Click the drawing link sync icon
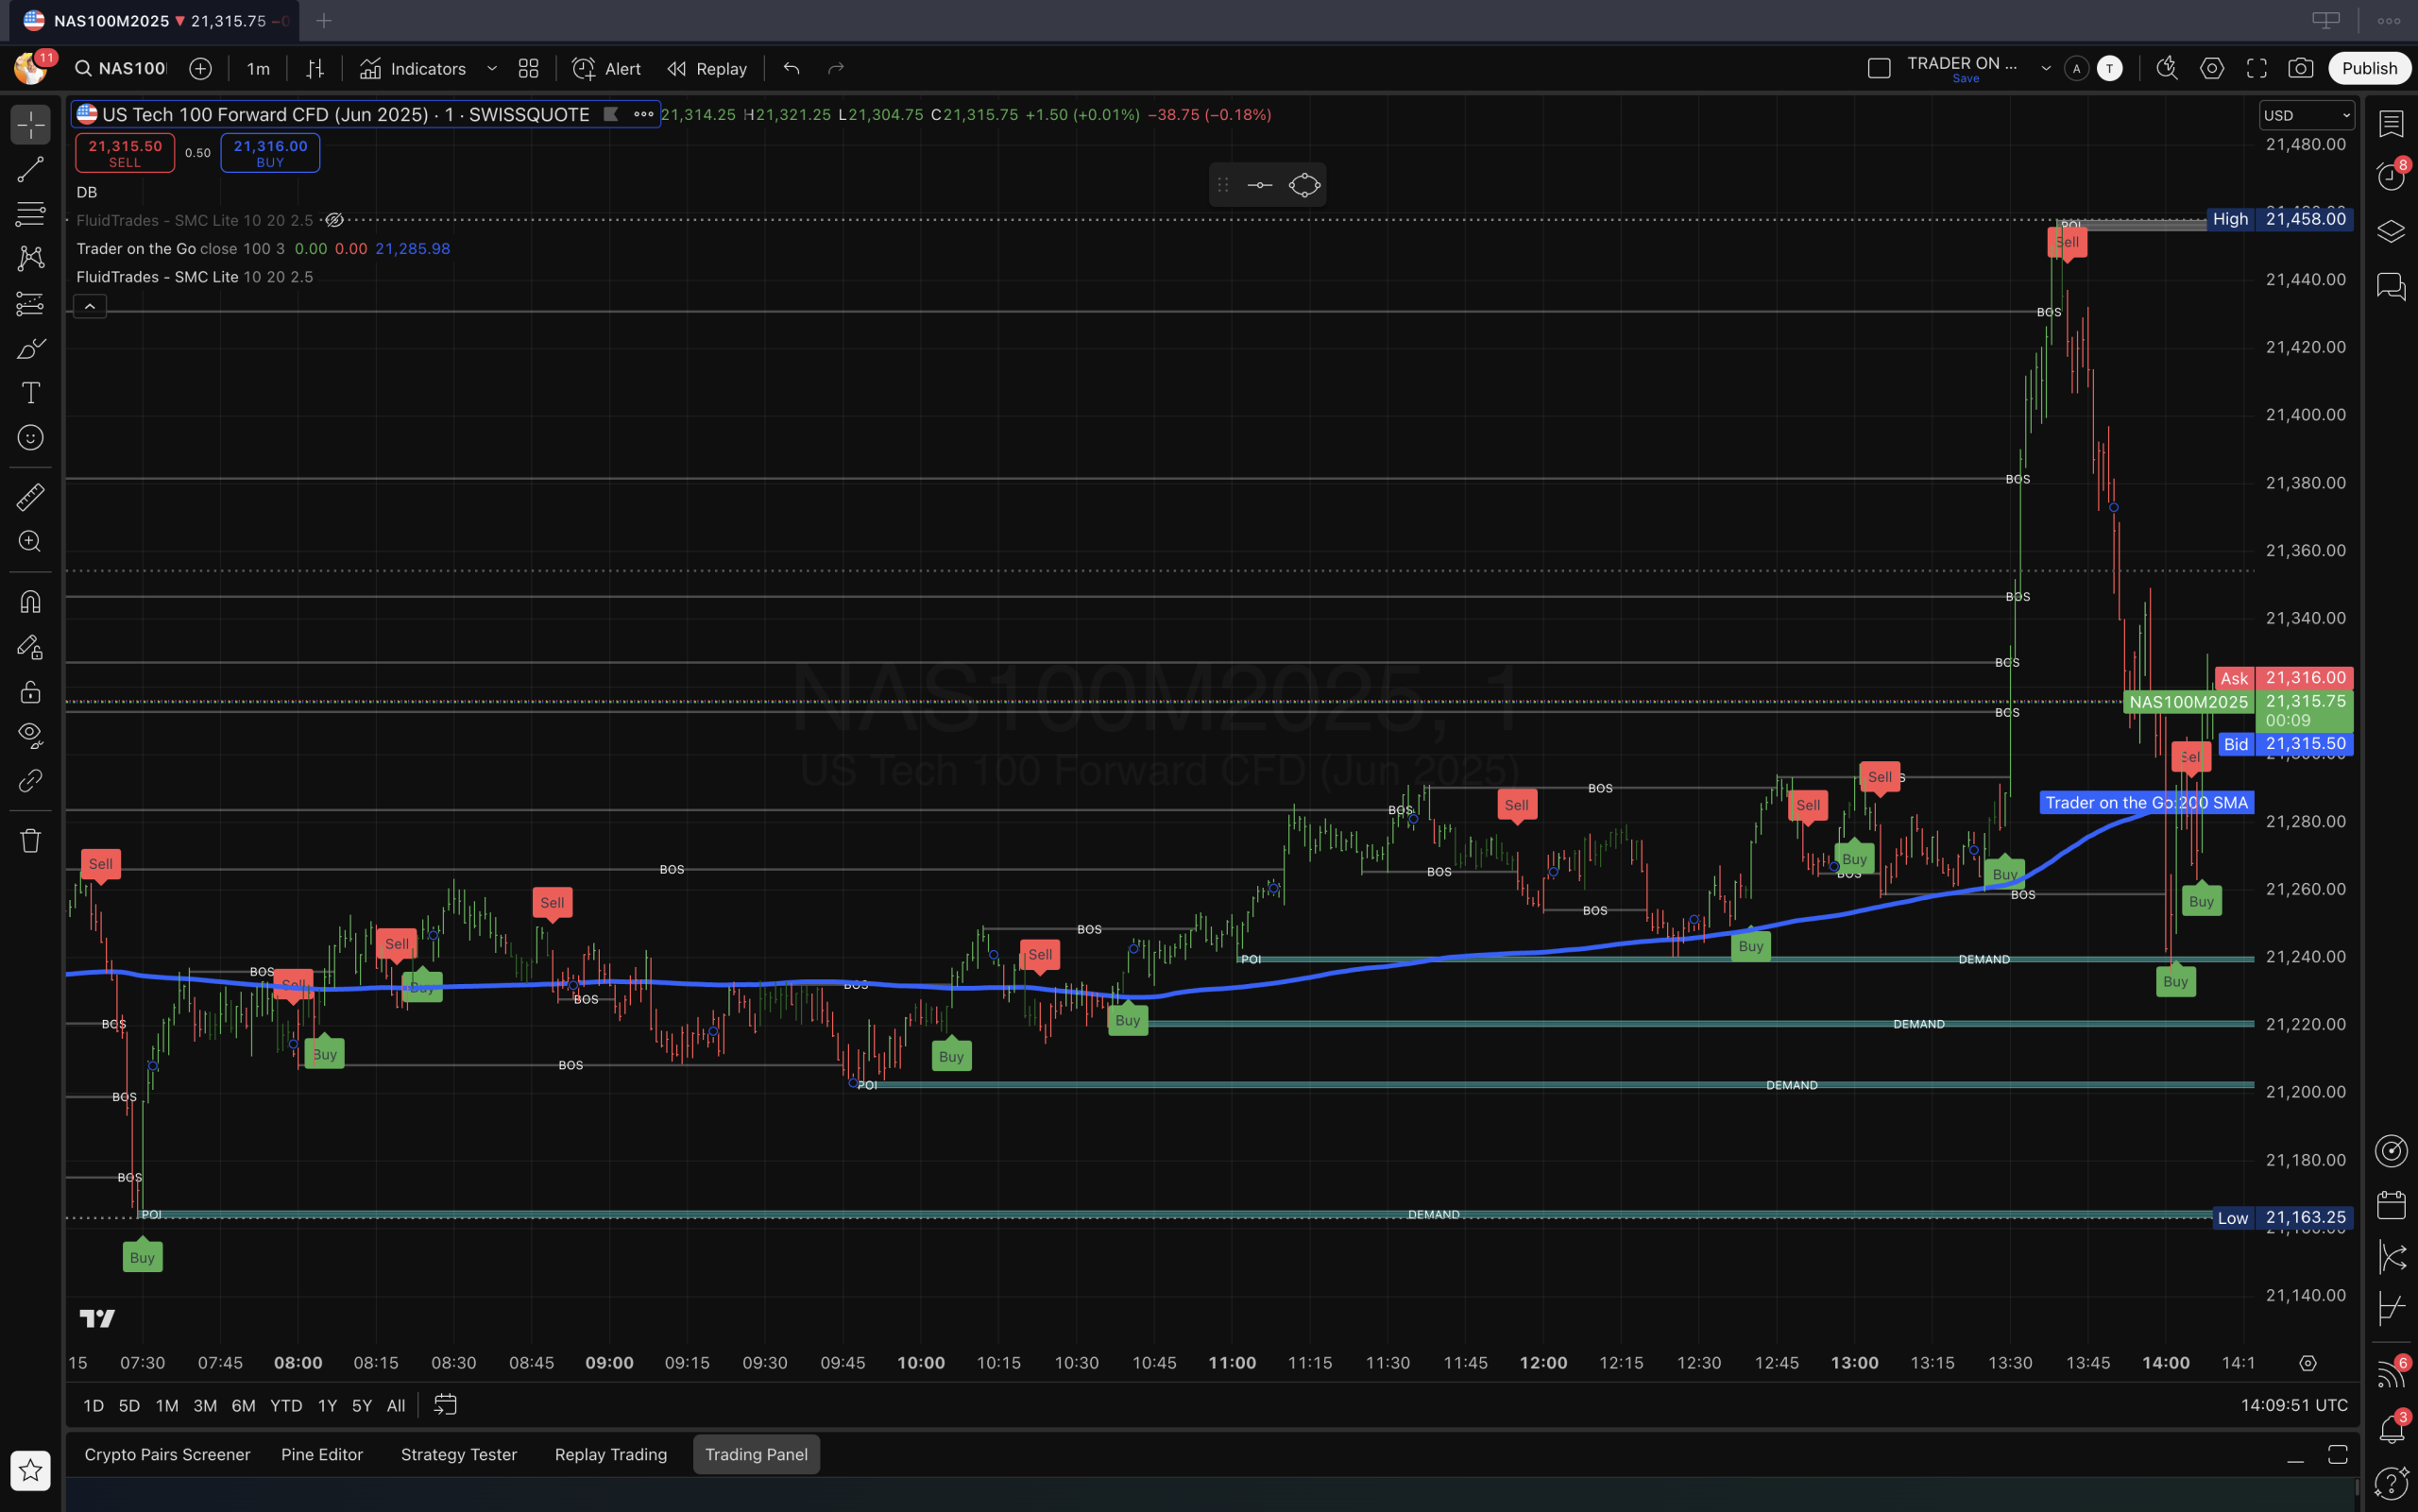This screenshot has height=1512, width=2418. pyautogui.click(x=30, y=780)
